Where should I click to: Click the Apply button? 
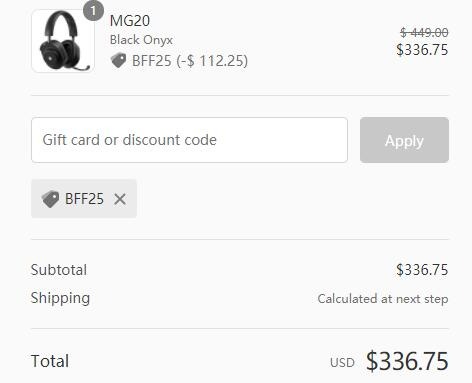point(404,140)
